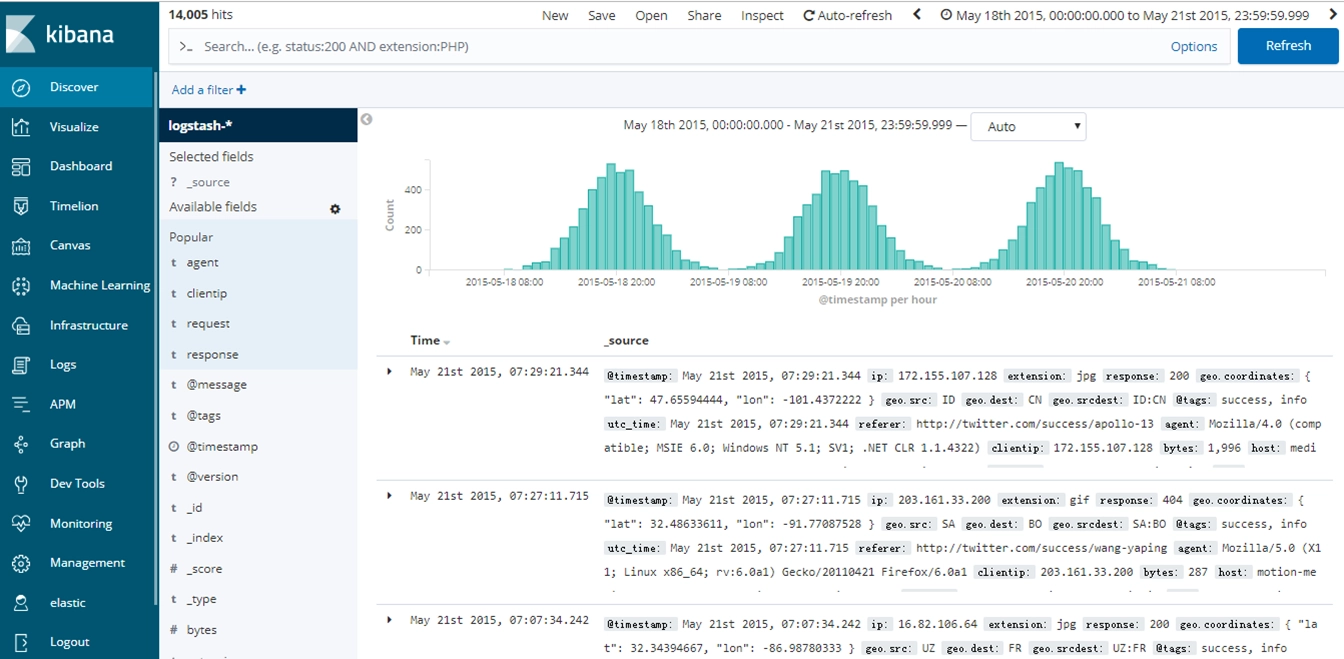Expand the 07:27:11.715 log entry row
Screen dimensions: 1344x659
389,495
